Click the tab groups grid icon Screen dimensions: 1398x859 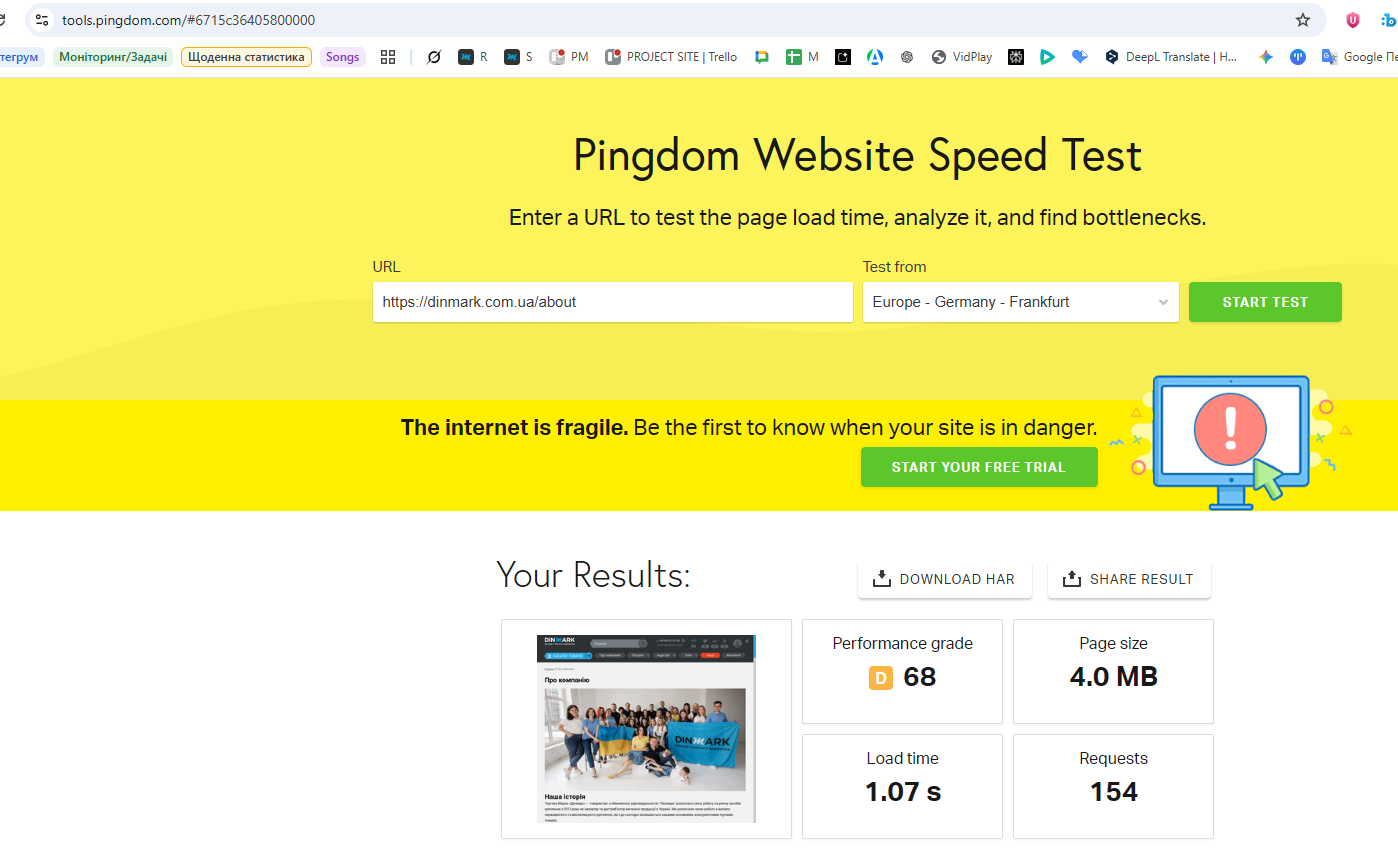point(388,57)
